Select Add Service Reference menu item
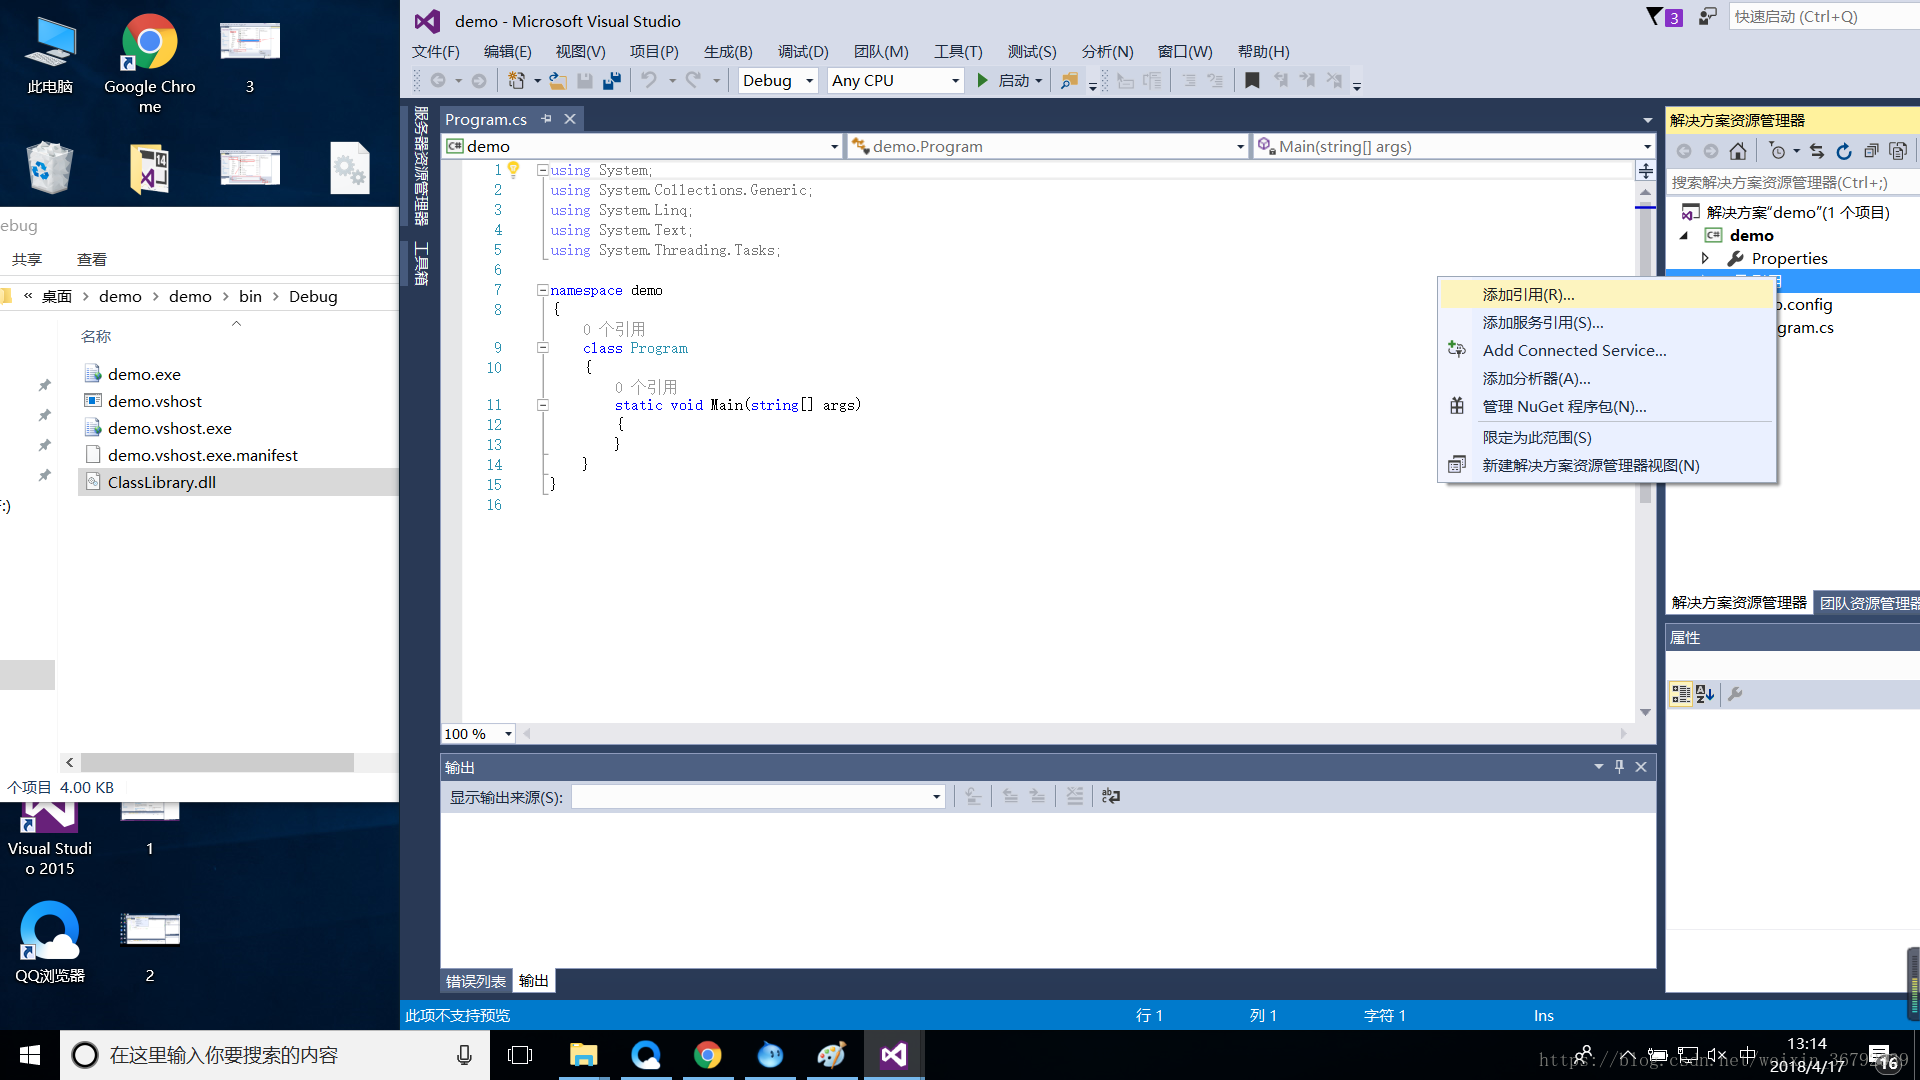Viewport: 1920px width, 1080px height. point(1606,323)
